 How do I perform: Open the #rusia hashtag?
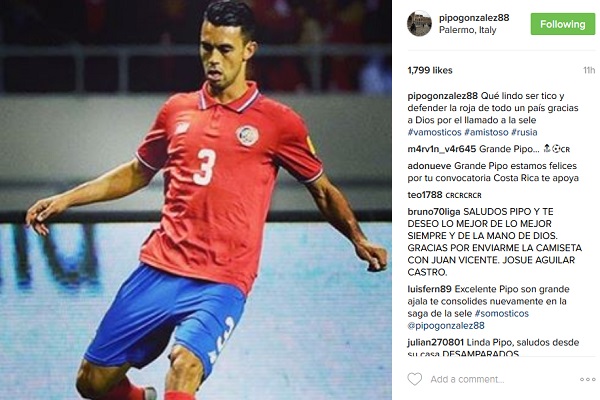(x=524, y=132)
